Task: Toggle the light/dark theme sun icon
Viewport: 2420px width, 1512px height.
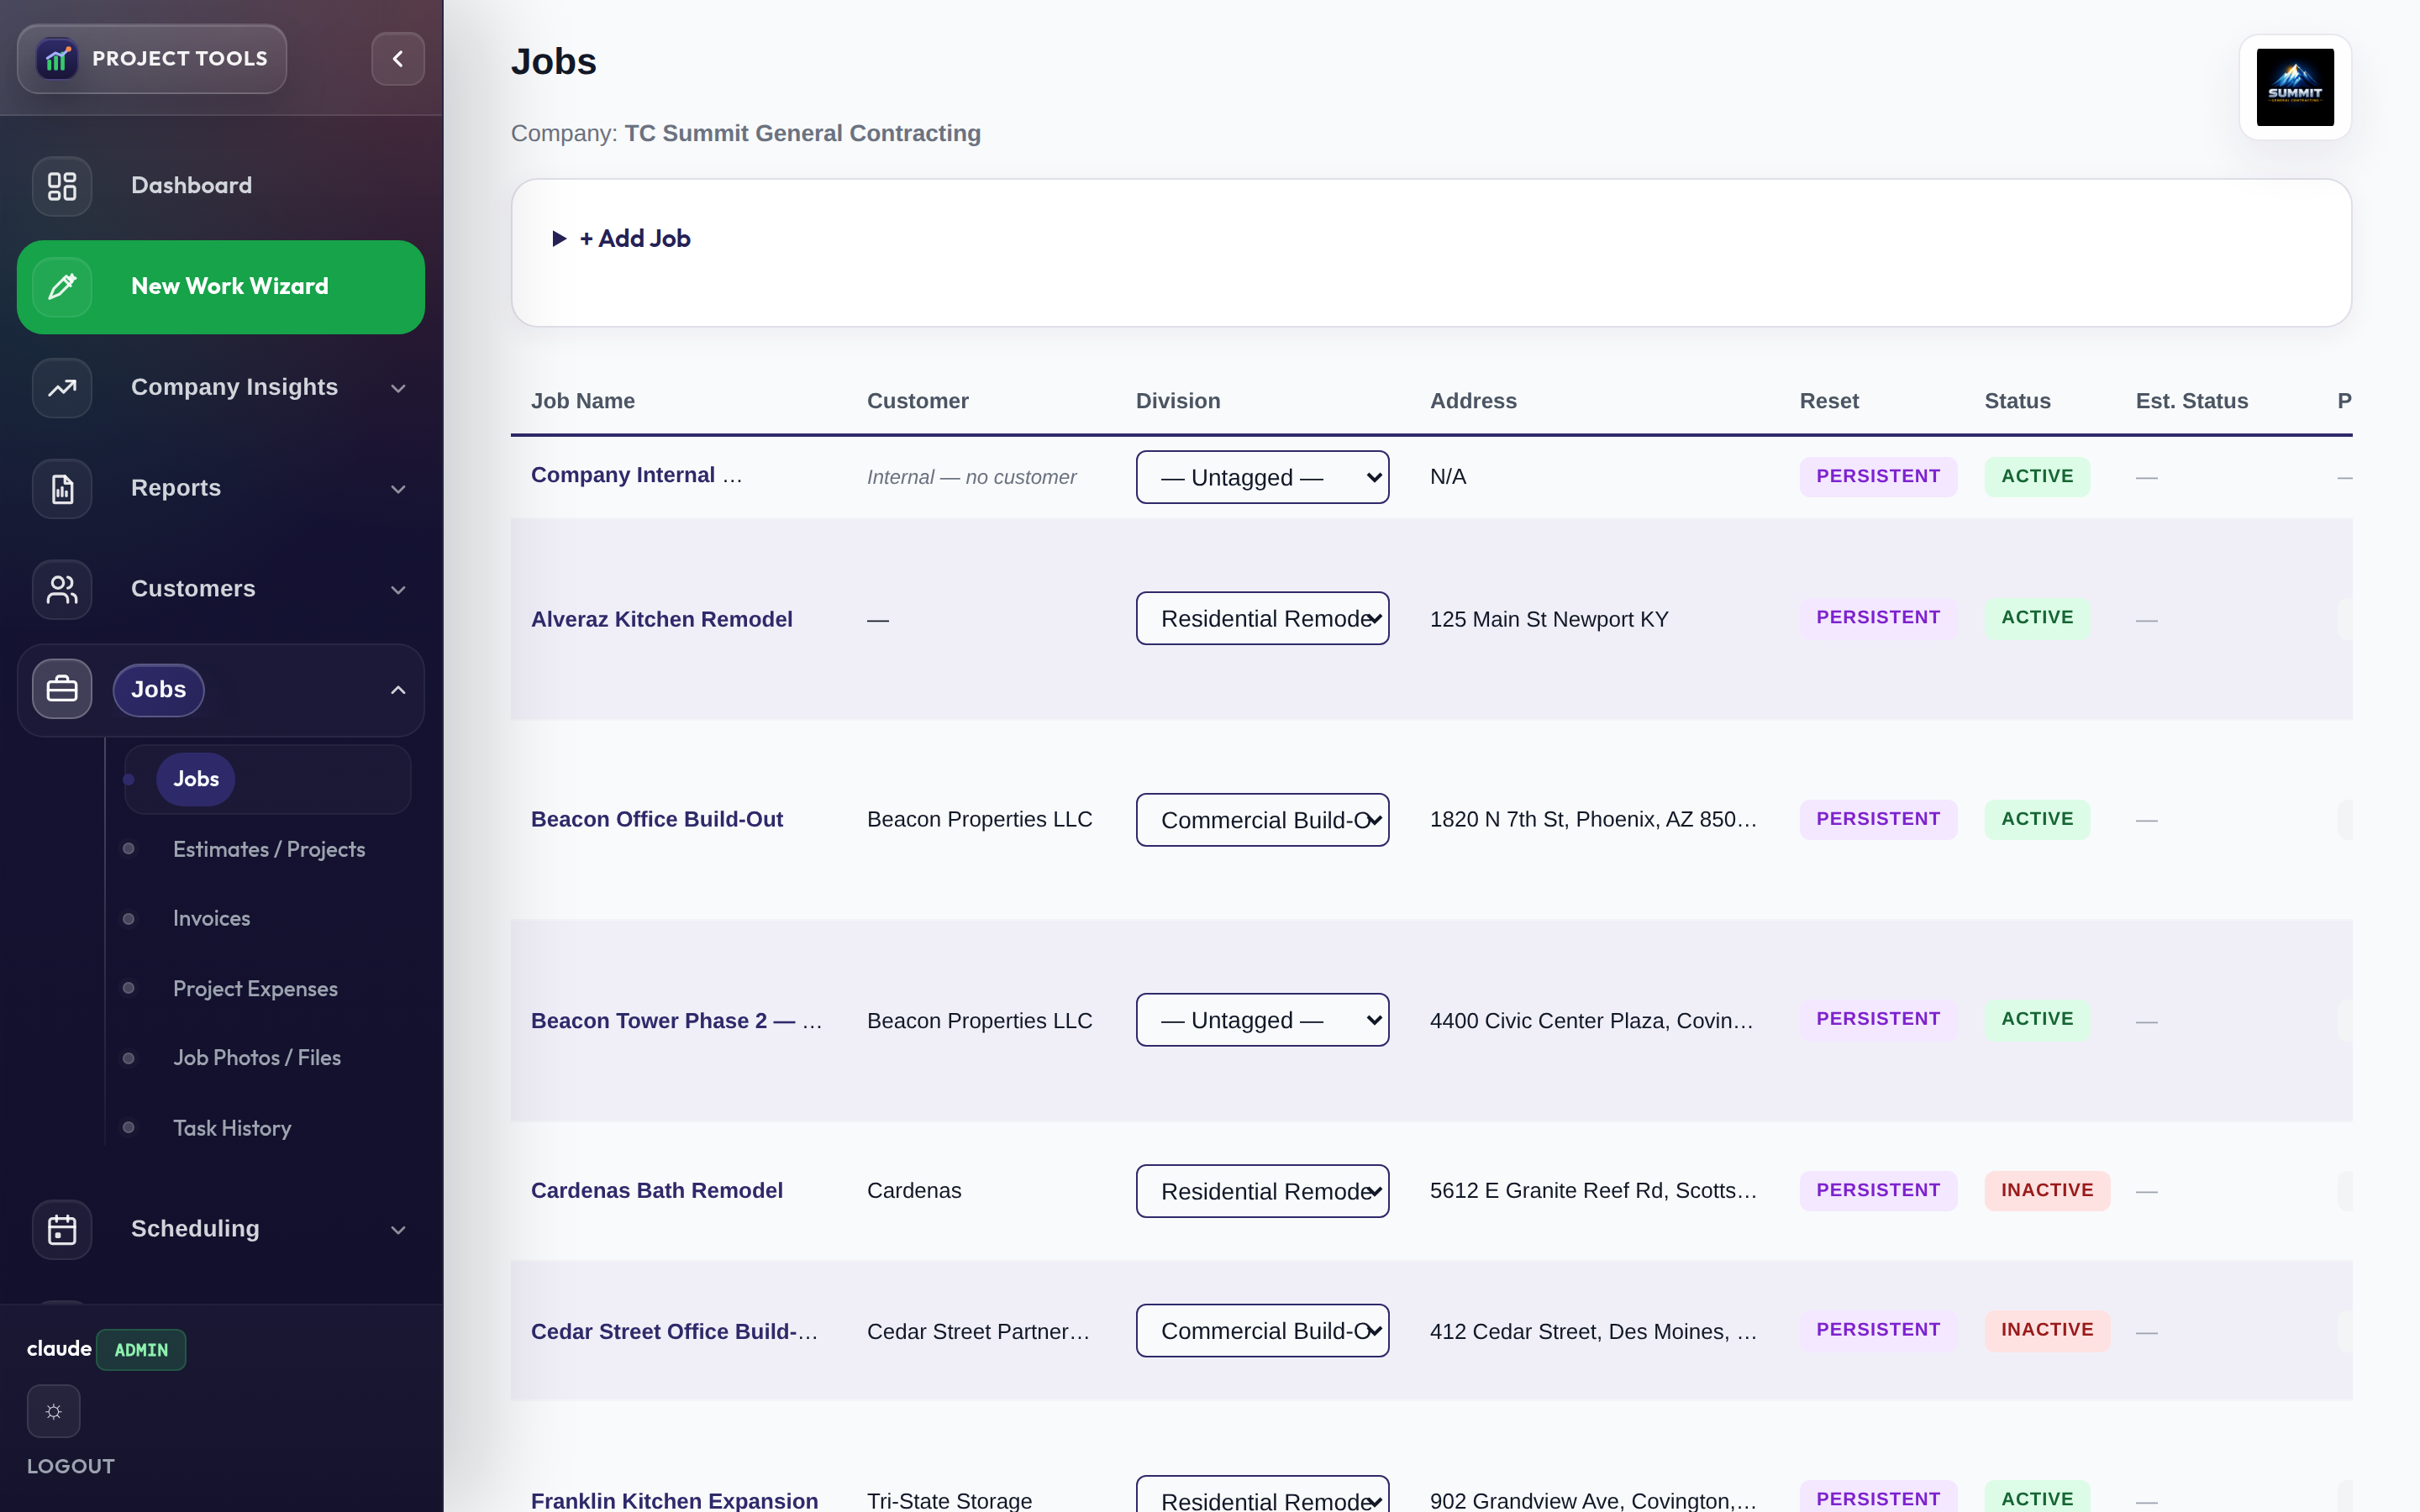Action: pos(54,1411)
